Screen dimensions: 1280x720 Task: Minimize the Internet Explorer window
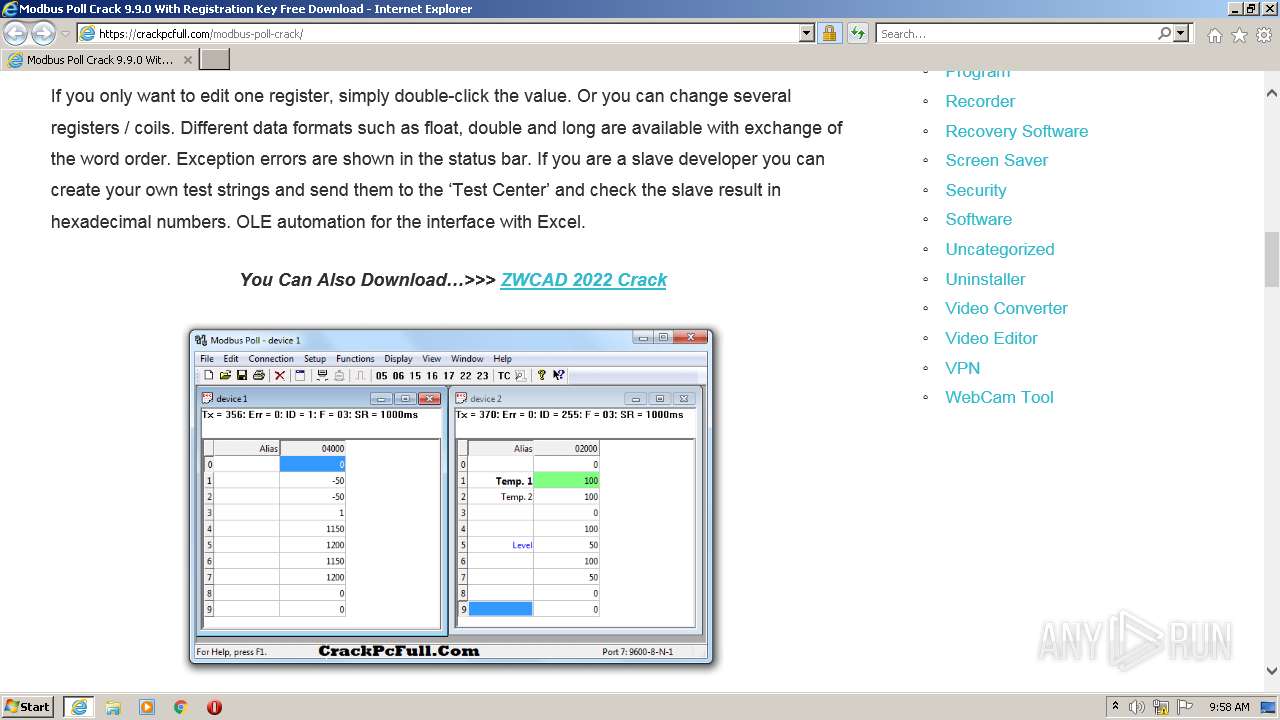(1233, 8)
